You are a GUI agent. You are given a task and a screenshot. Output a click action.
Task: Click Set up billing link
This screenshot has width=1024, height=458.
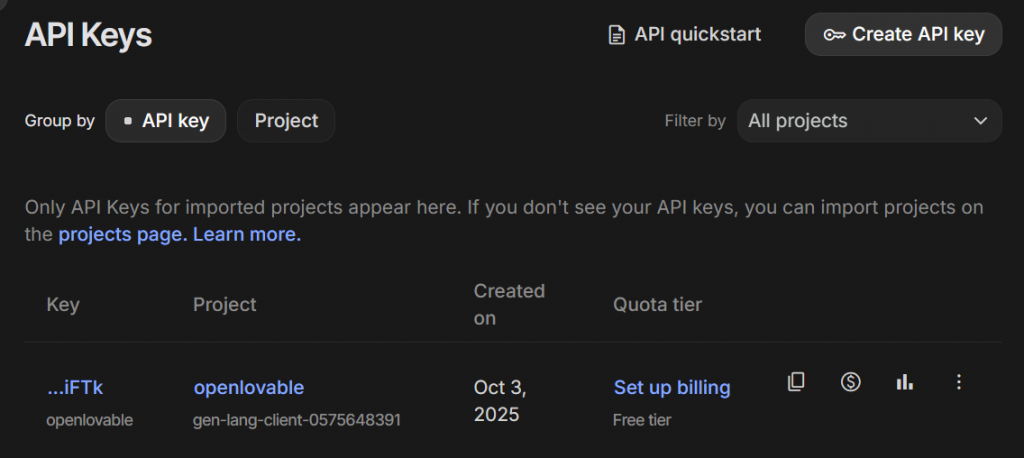(672, 387)
